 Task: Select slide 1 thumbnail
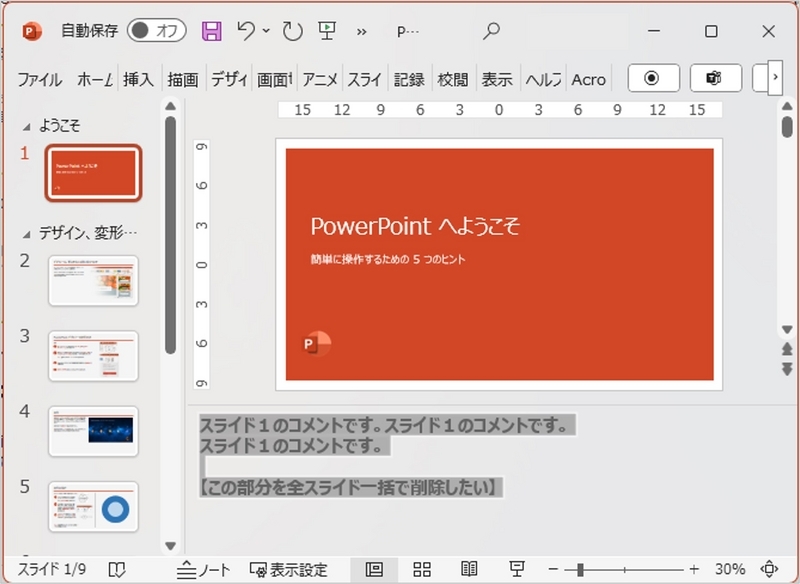(93, 173)
